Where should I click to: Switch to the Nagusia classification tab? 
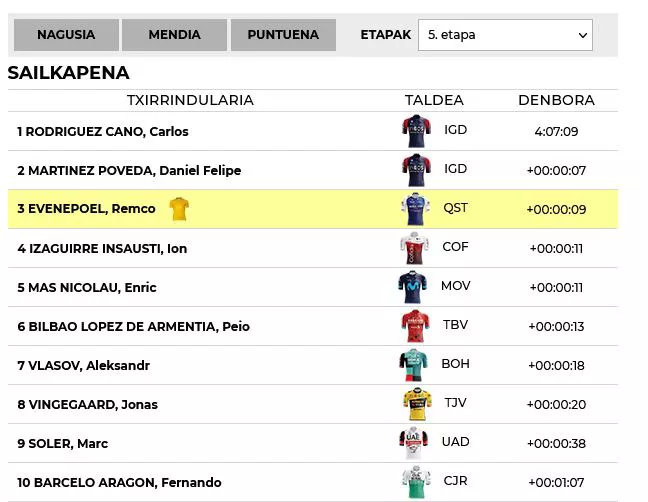(x=66, y=35)
